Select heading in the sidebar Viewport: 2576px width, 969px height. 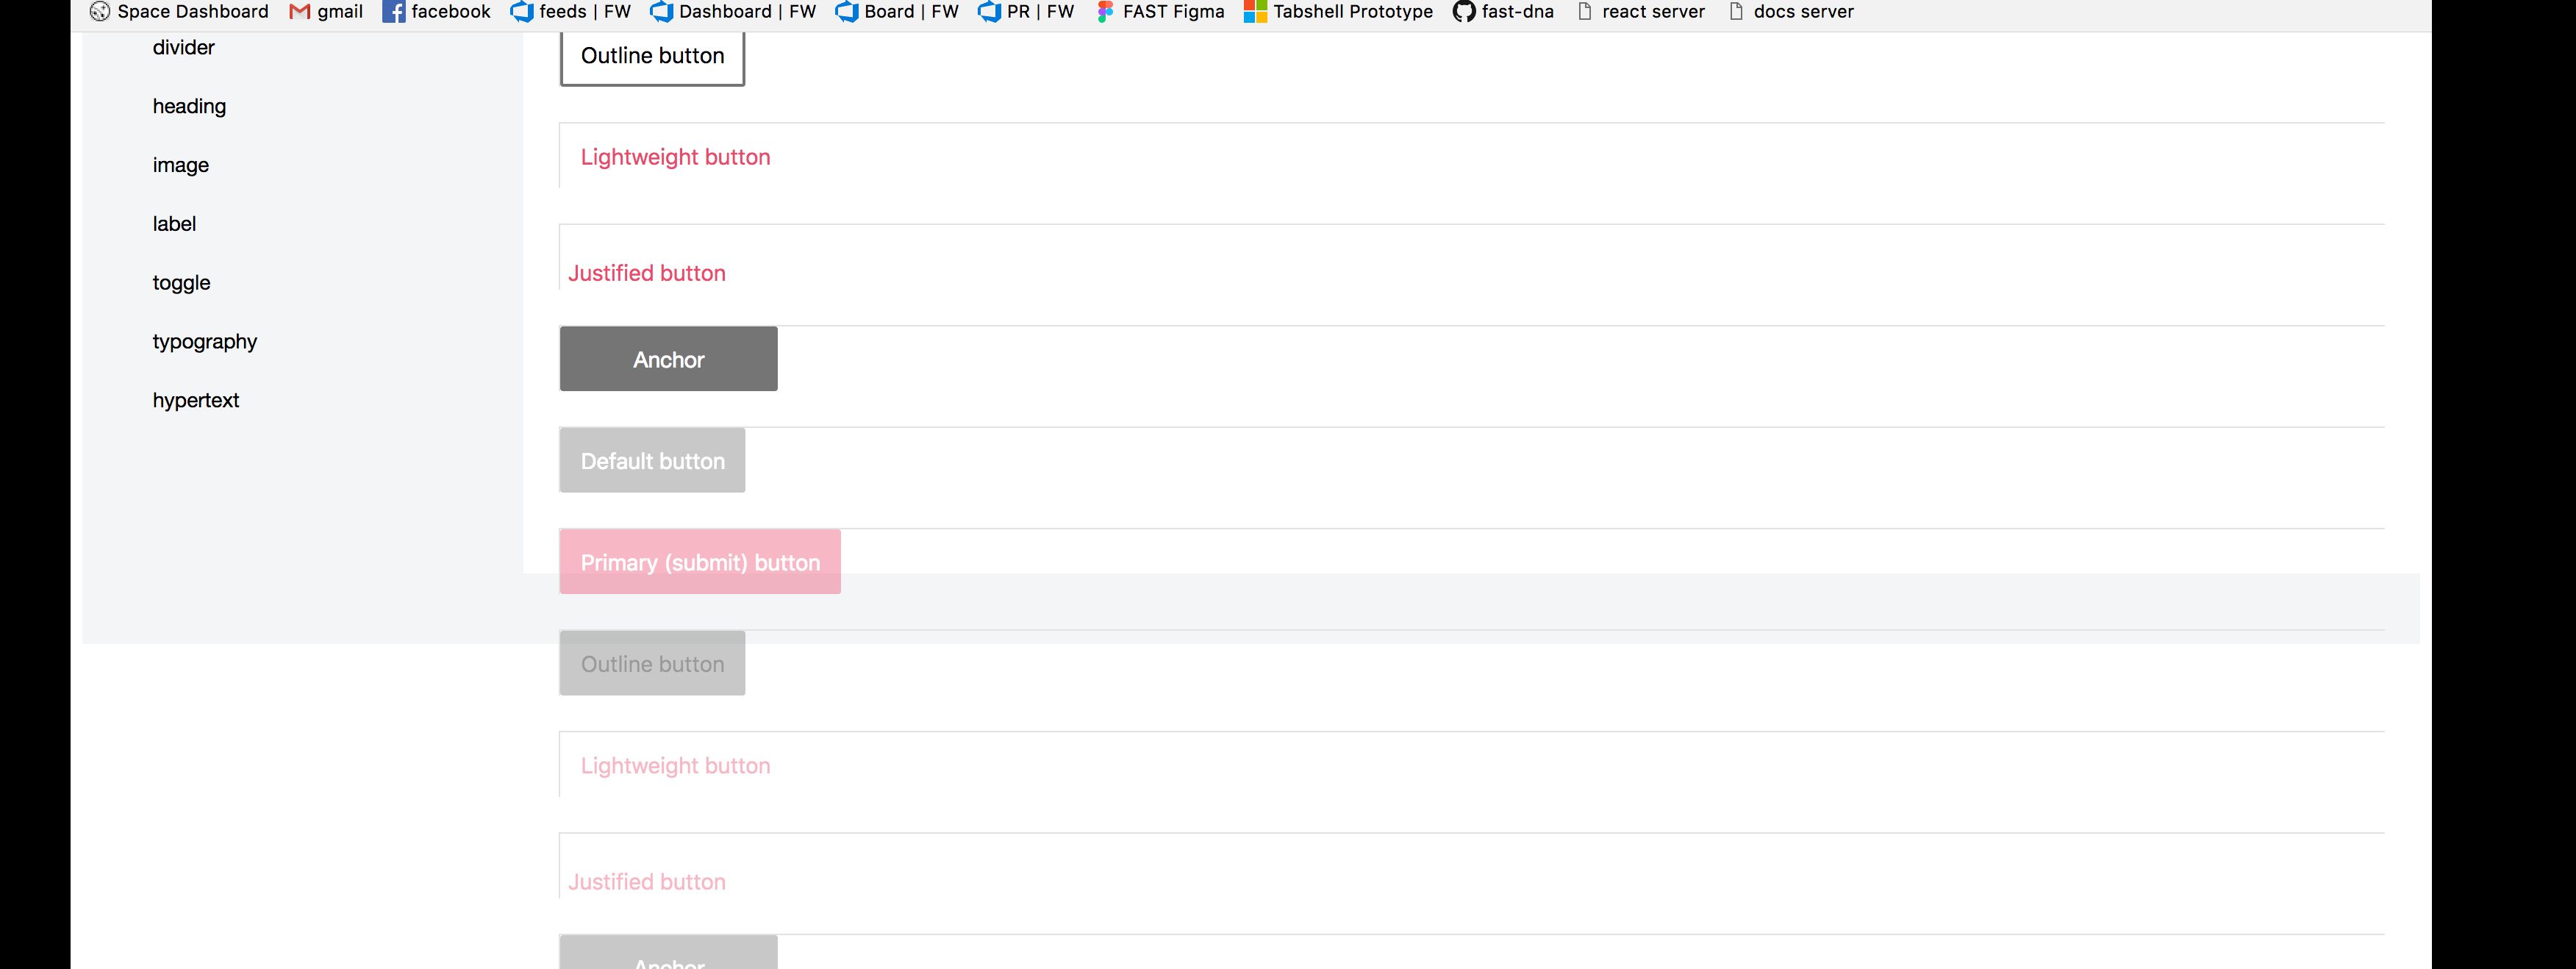pyautogui.click(x=189, y=106)
